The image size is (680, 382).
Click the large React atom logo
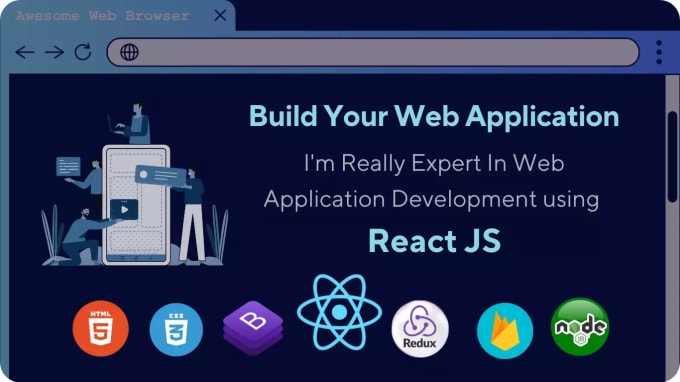[x=339, y=312]
